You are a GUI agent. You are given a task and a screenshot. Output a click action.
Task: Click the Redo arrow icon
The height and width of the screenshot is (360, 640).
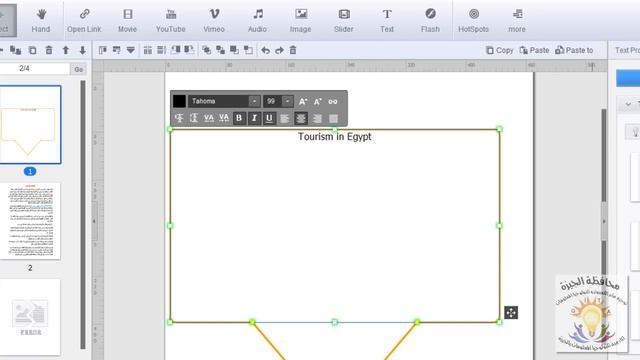point(279,50)
